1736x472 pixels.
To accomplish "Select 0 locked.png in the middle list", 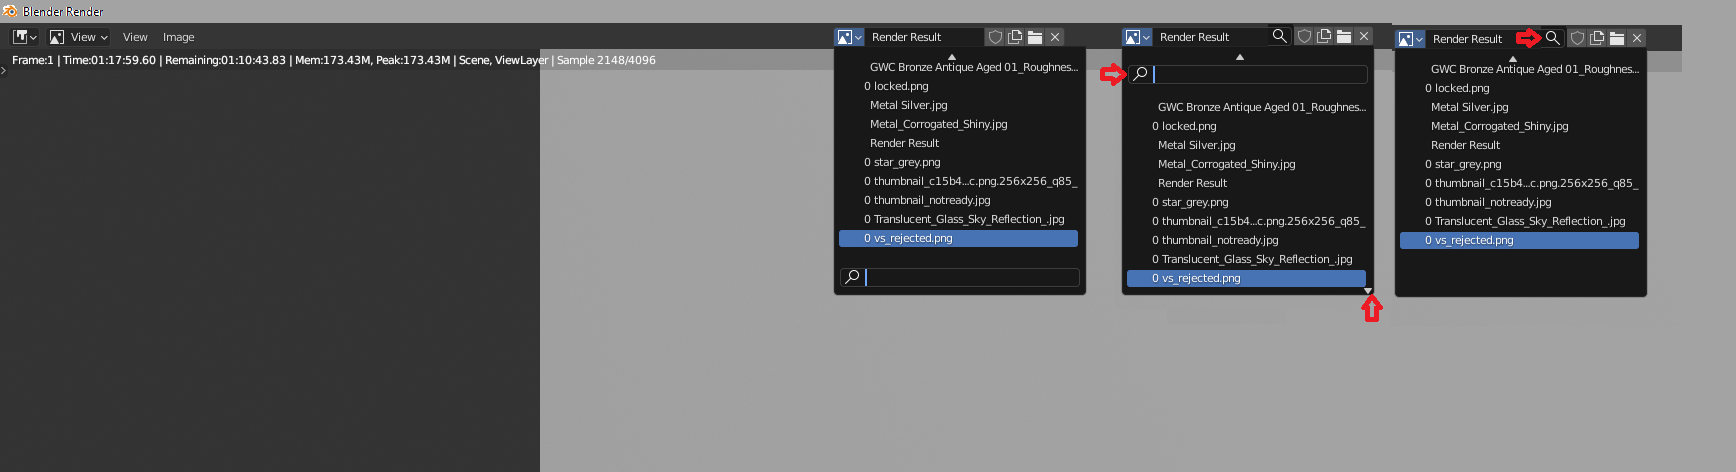I will pyautogui.click(x=1247, y=126).
